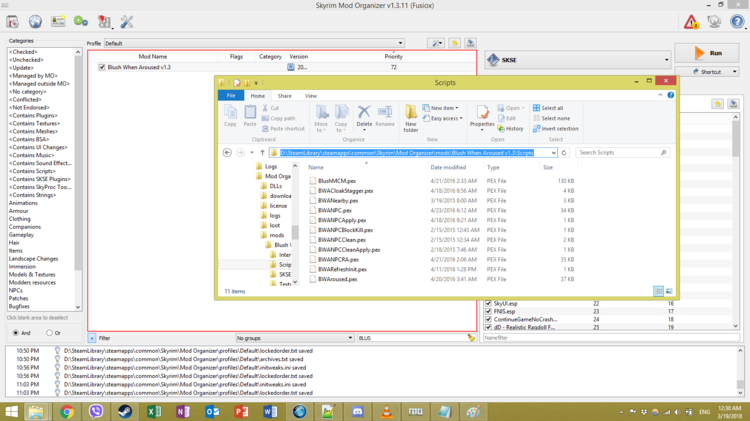Screen dimensions: 750x421
Task: Refresh the Scripts folder view
Action: 564,153
